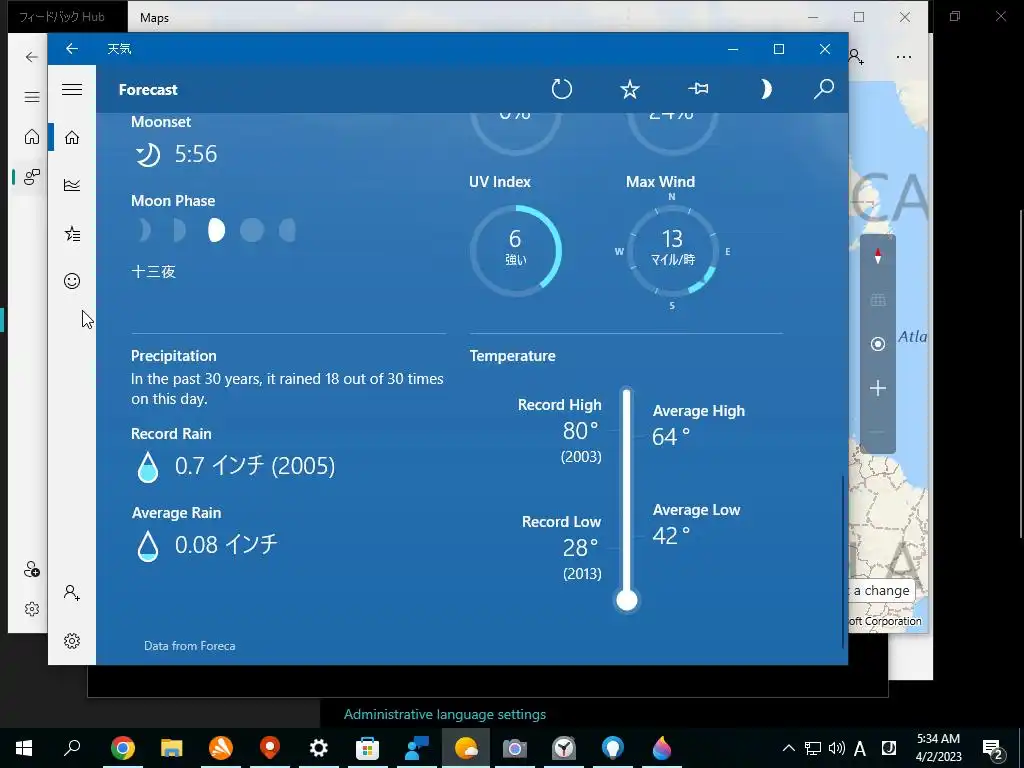This screenshot has width=1024, height=768.
Task: Open Feedback Hub feedback section icon
Action: point(32,176)
